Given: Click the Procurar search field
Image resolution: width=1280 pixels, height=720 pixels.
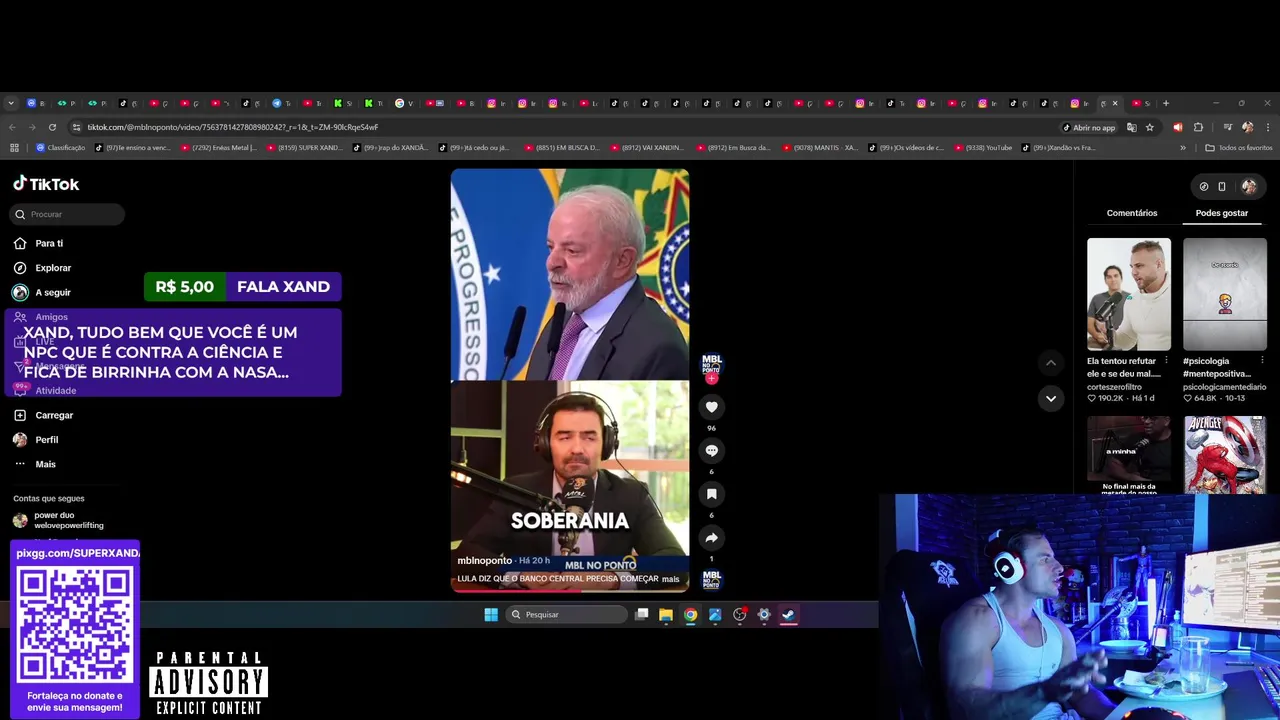Looking at the screenshot, I should [68, 214].
